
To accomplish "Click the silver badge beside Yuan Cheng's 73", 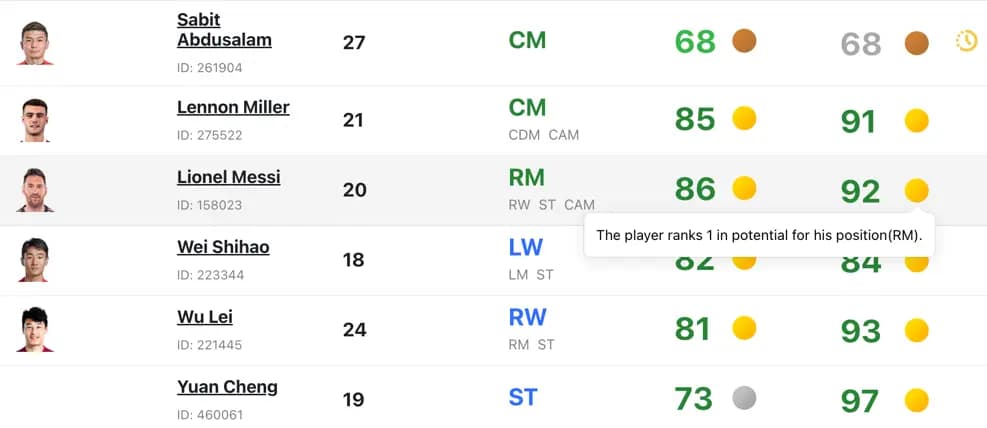I will (744, 398).
